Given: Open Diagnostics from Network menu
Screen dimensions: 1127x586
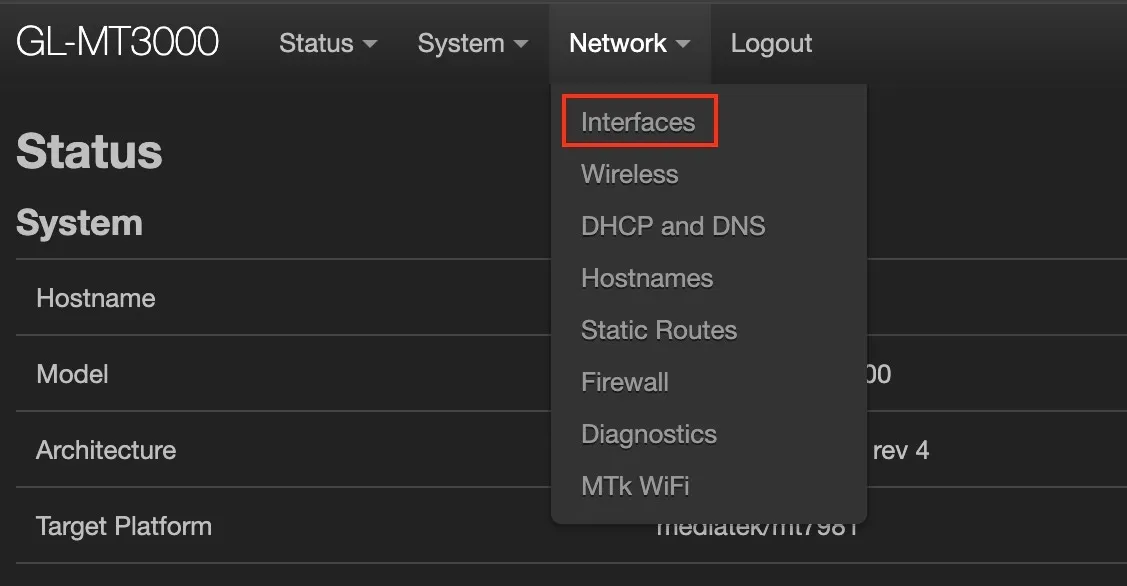Looking at the screenshot, I should (649, 434).
